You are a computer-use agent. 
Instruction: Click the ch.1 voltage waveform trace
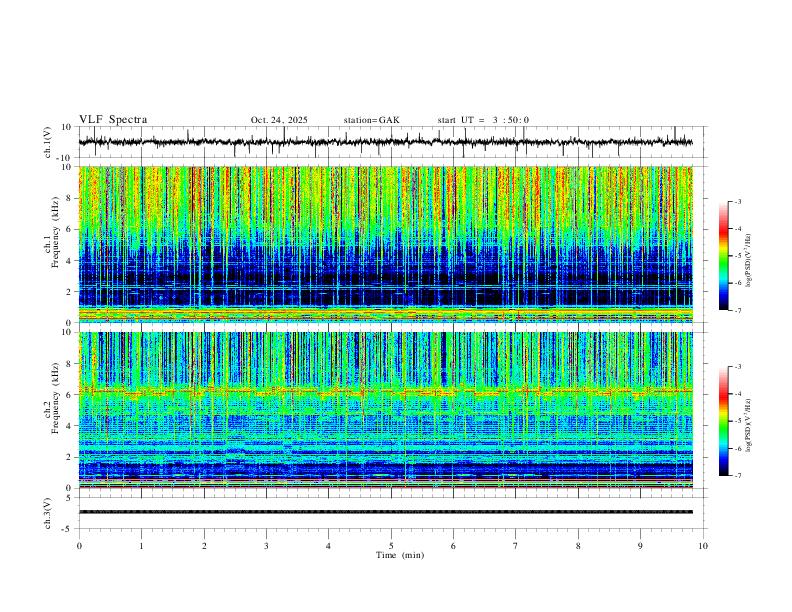click(386, 142)
